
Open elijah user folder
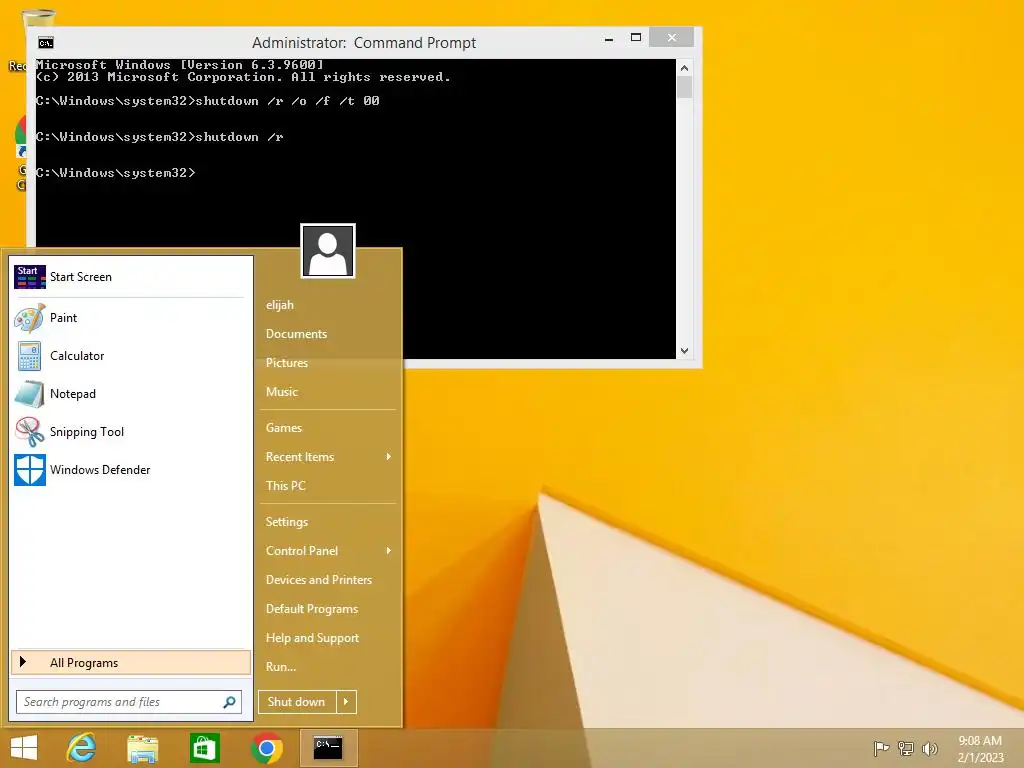[280, 305]
